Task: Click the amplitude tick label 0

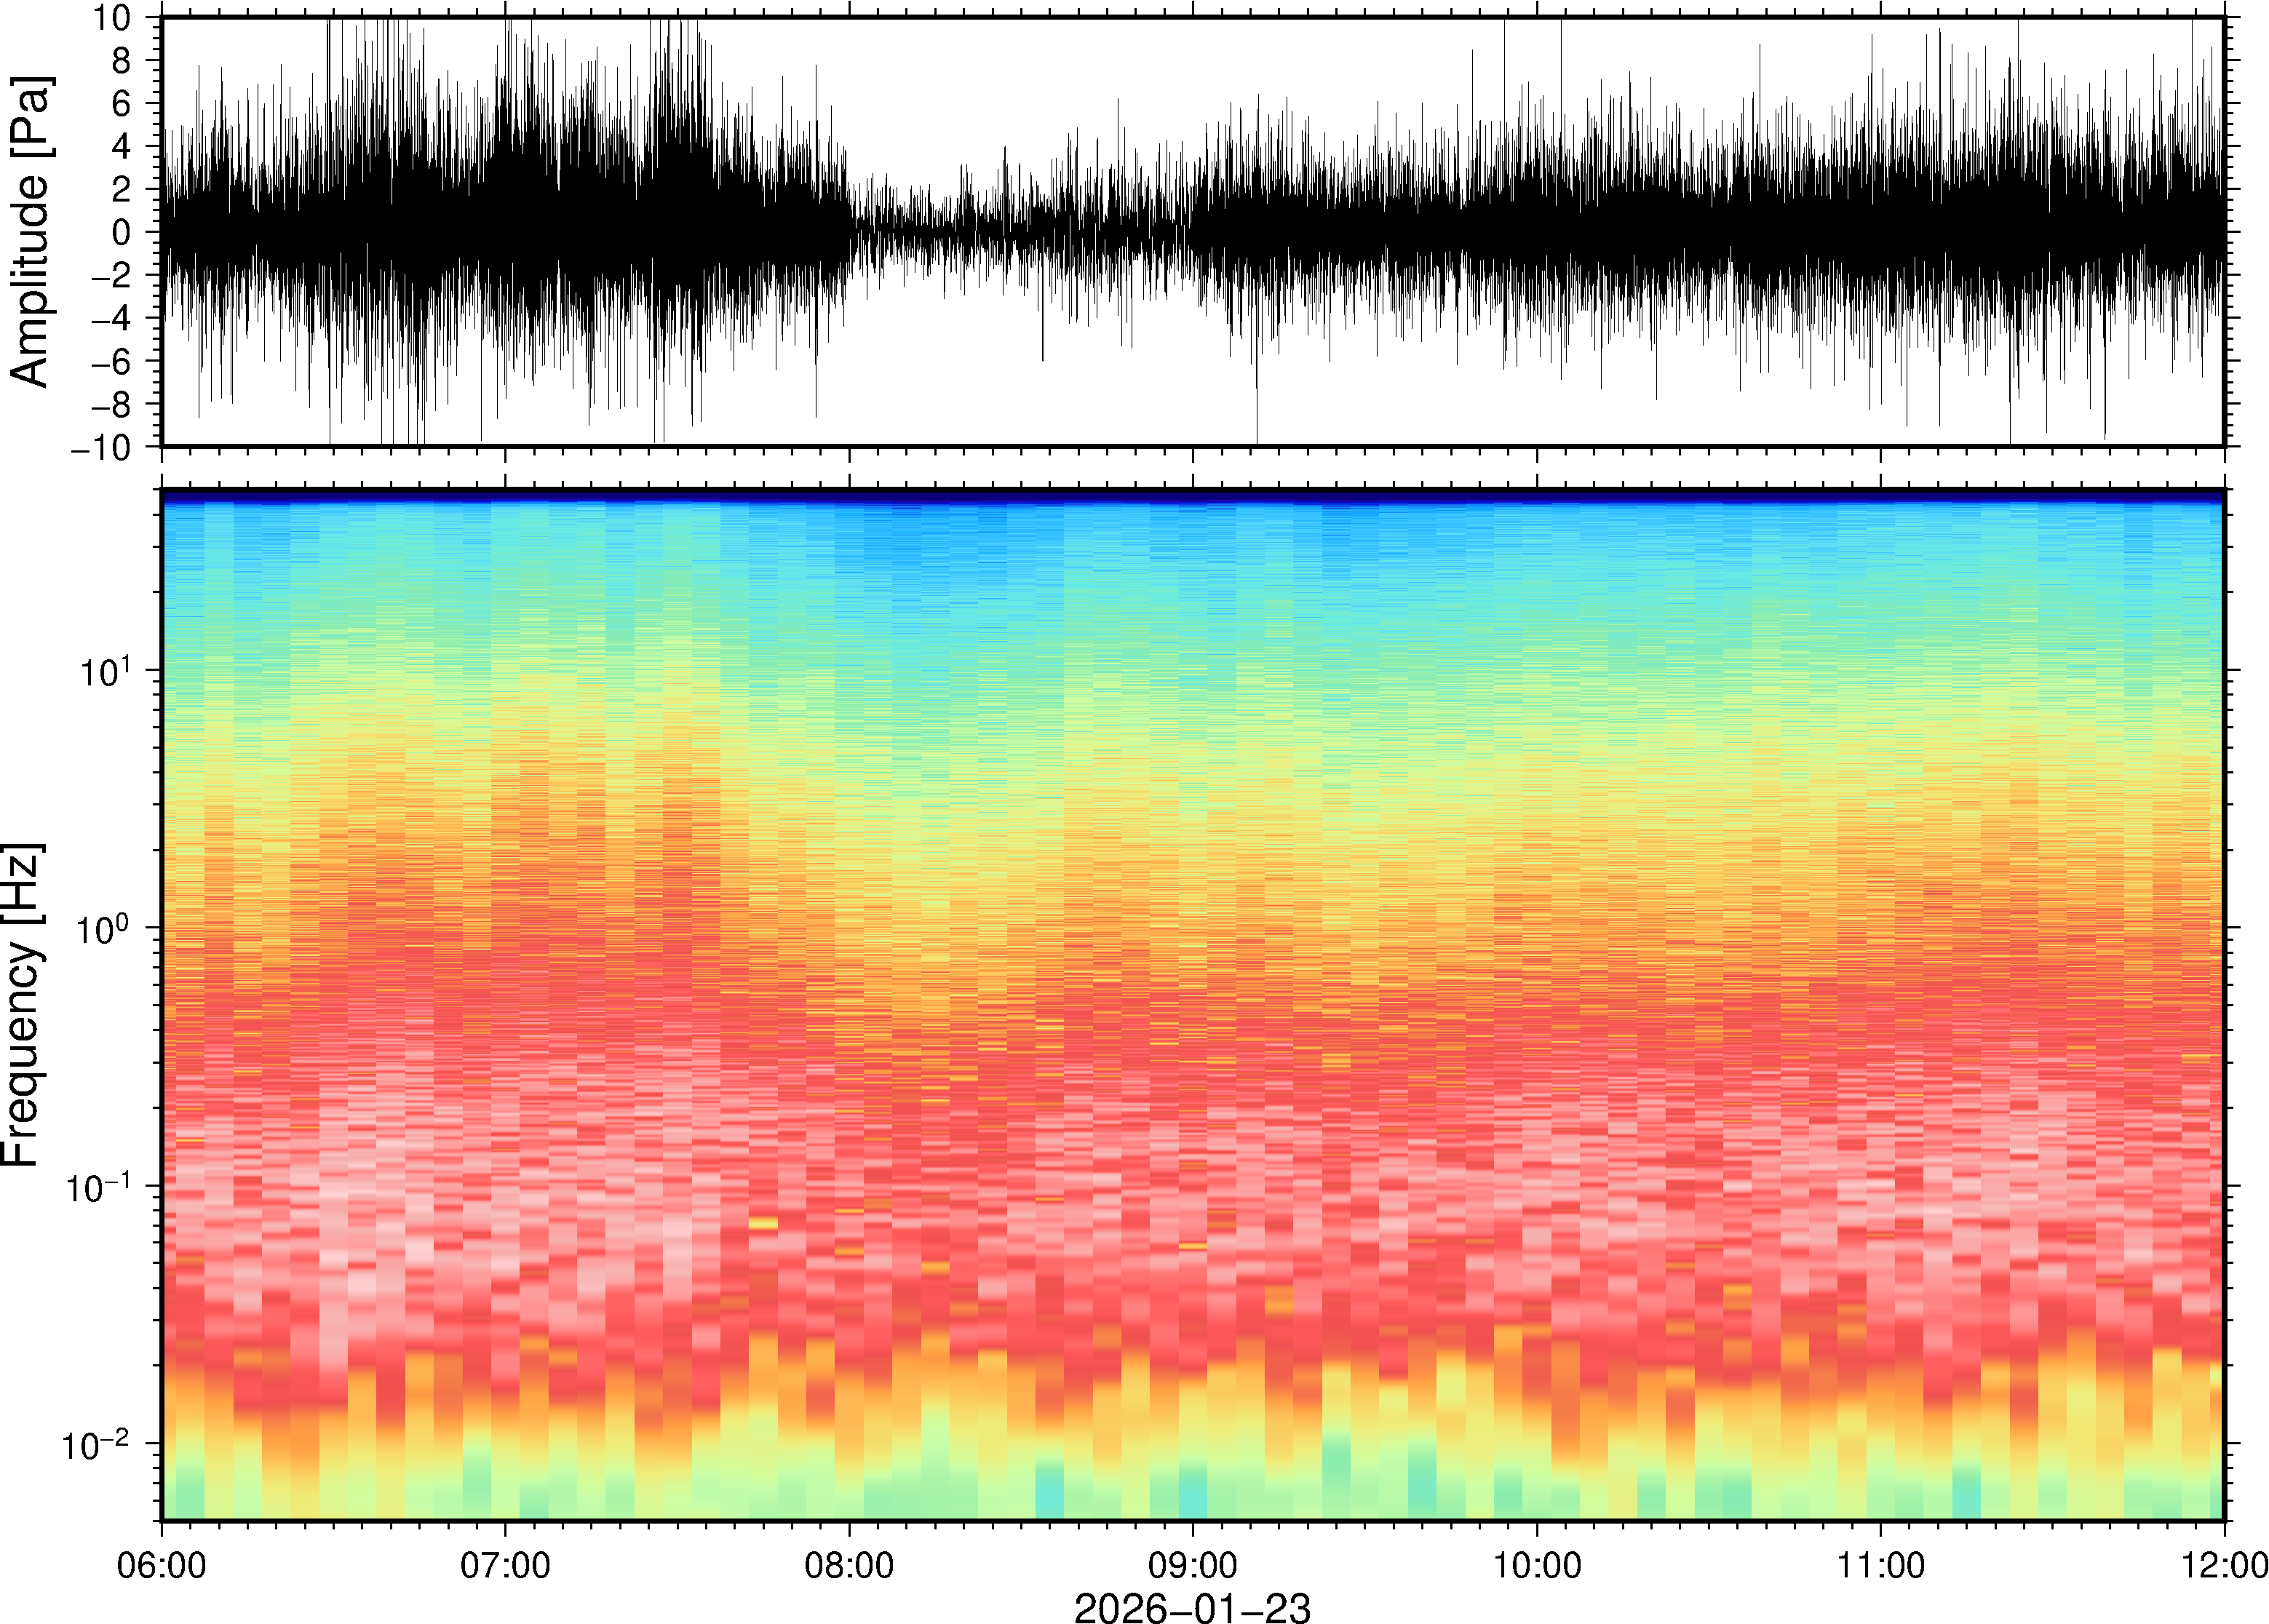Action: [121, 232]
